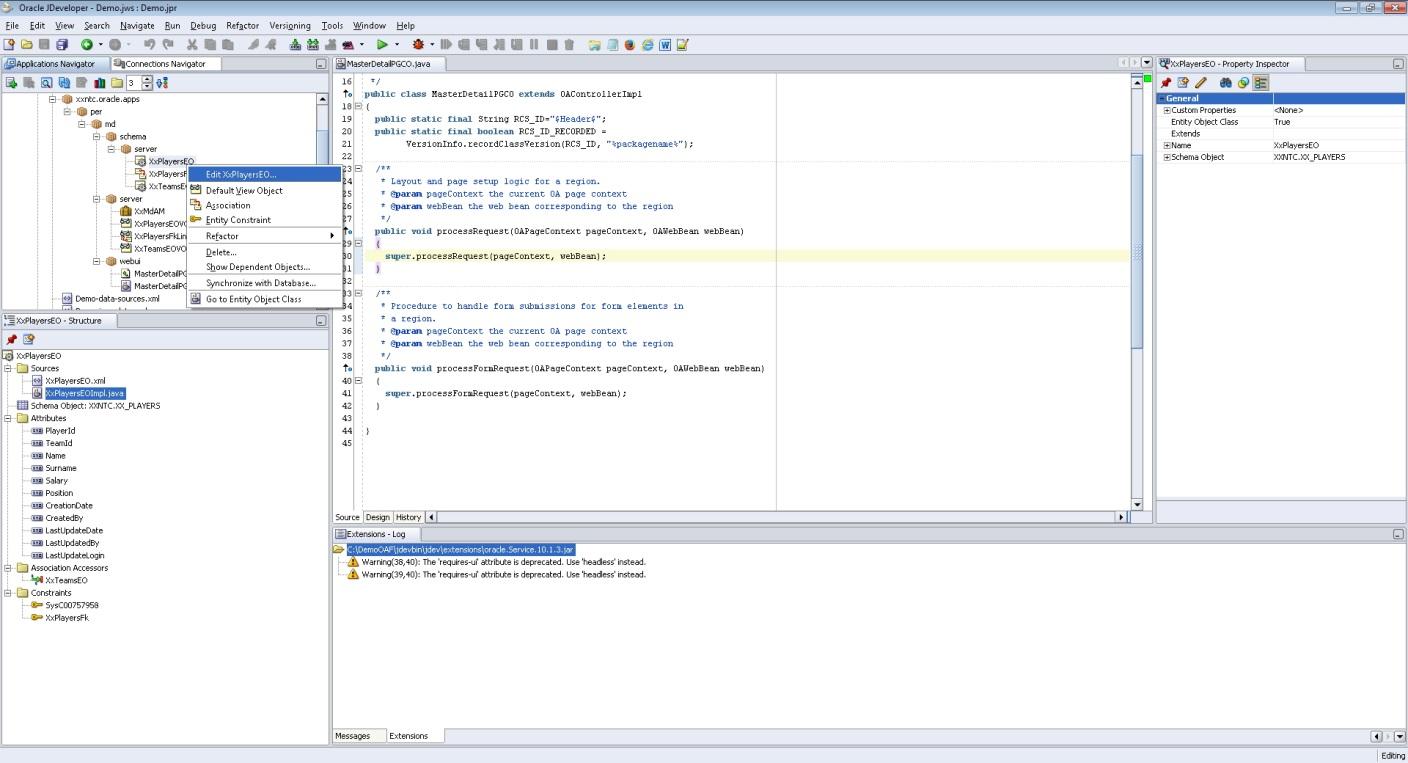Open the File menu

(12, 25)
